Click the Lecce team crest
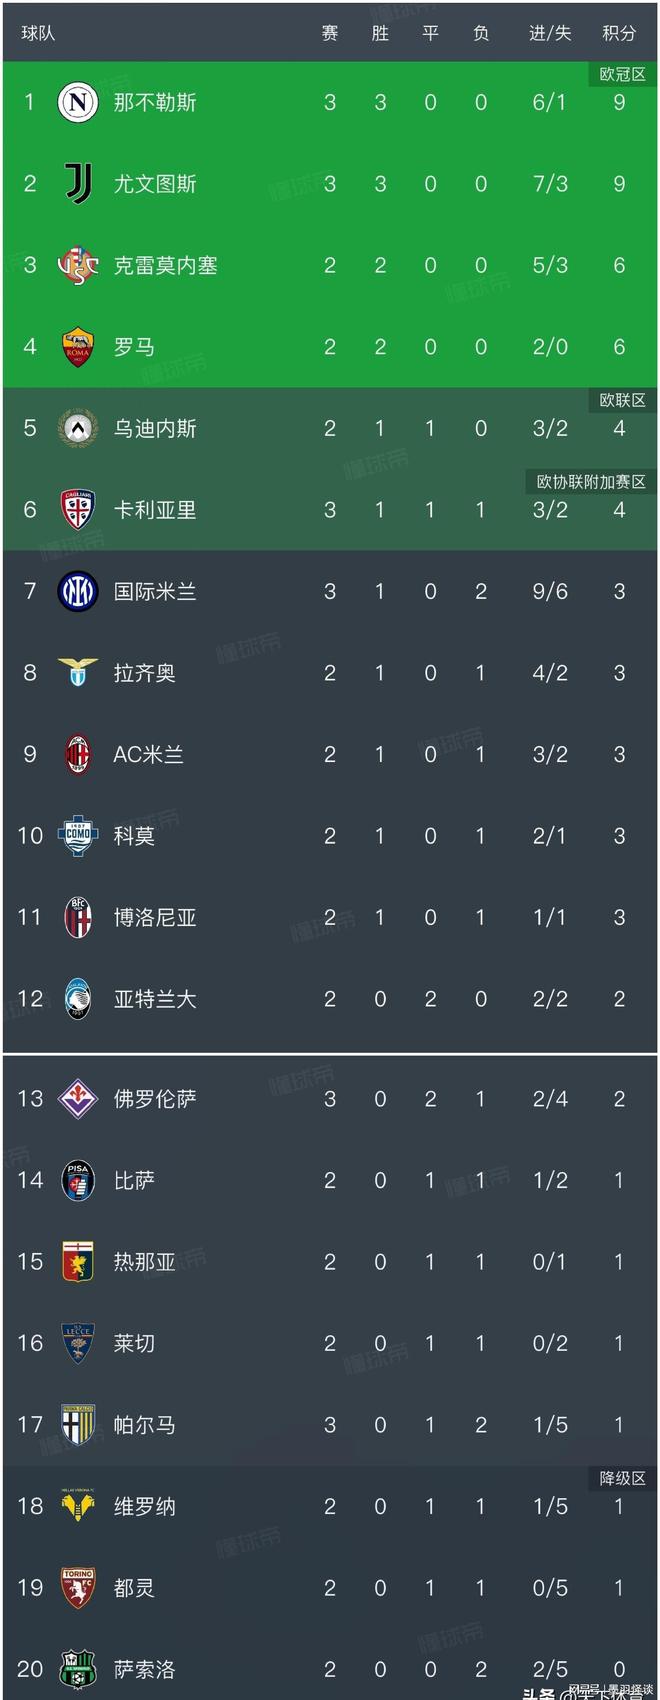 coord(78,1343)
